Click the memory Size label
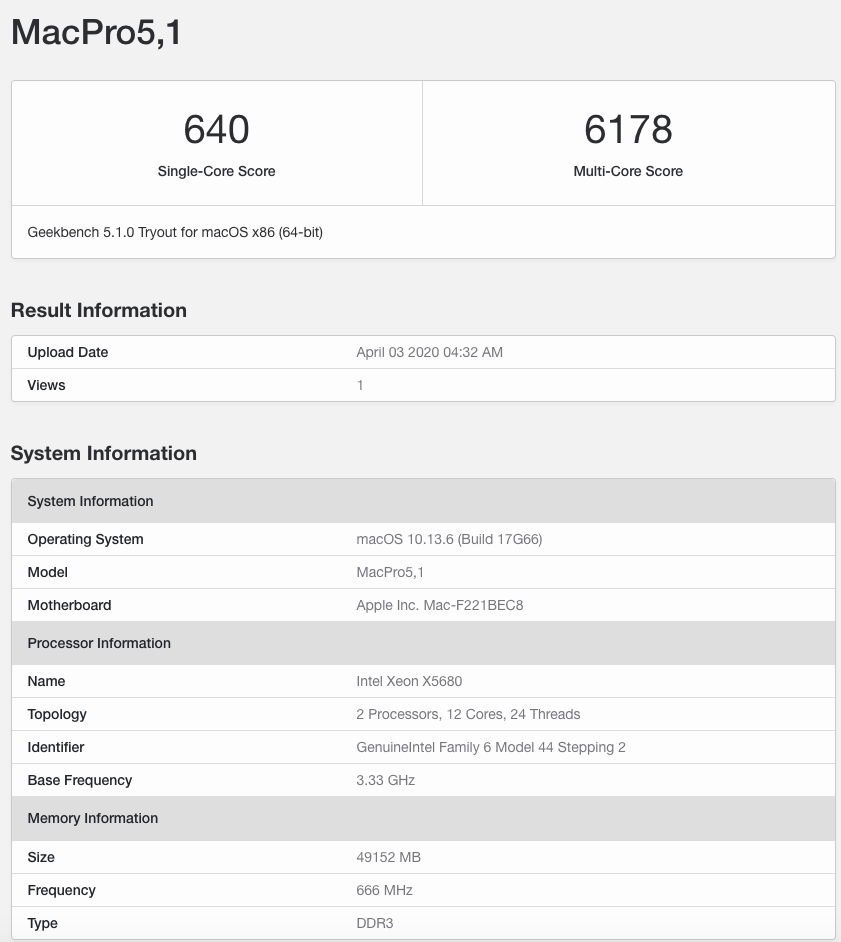 coord(41,857)
